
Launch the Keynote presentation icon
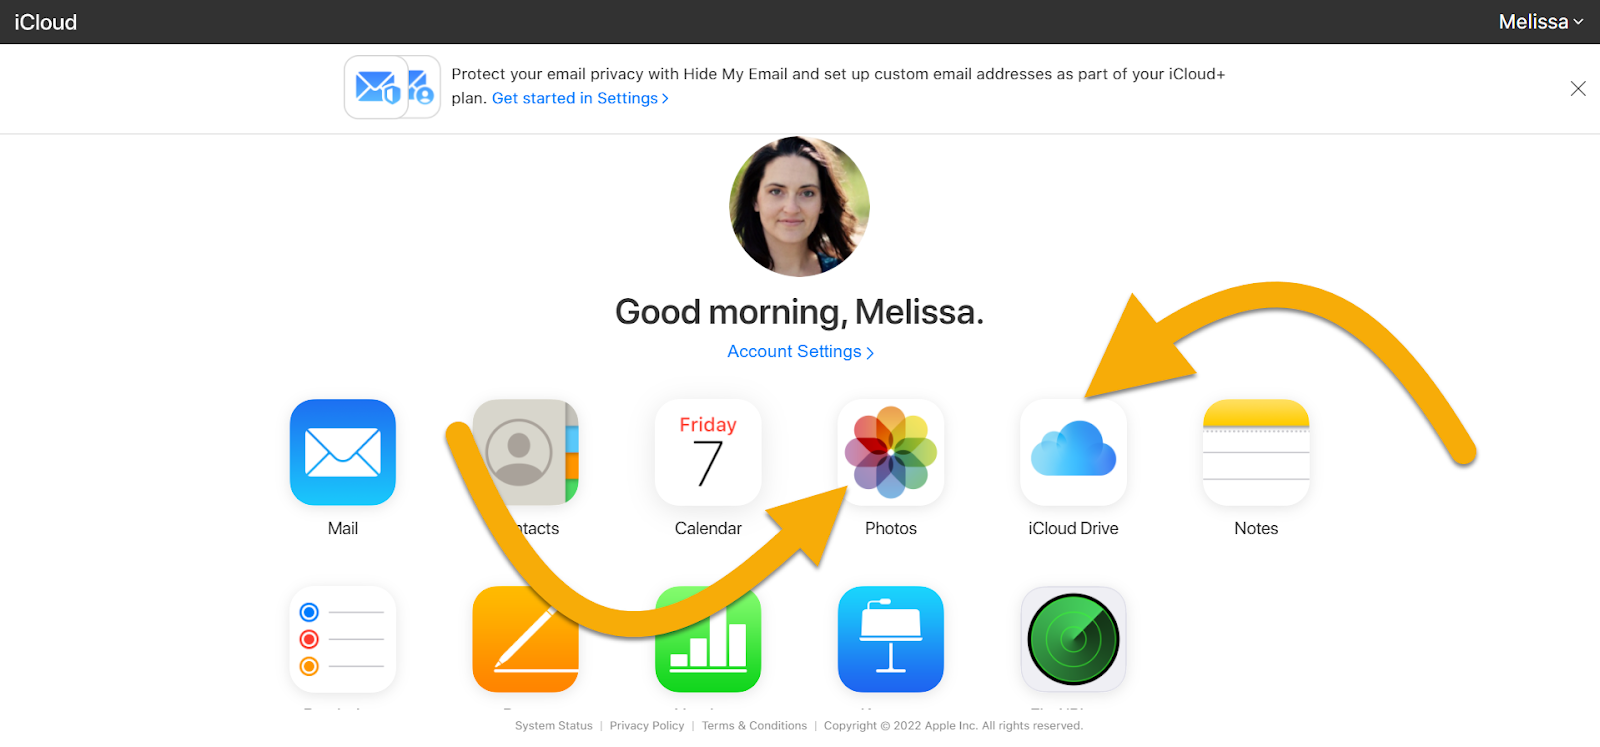[x=891, y=639]
